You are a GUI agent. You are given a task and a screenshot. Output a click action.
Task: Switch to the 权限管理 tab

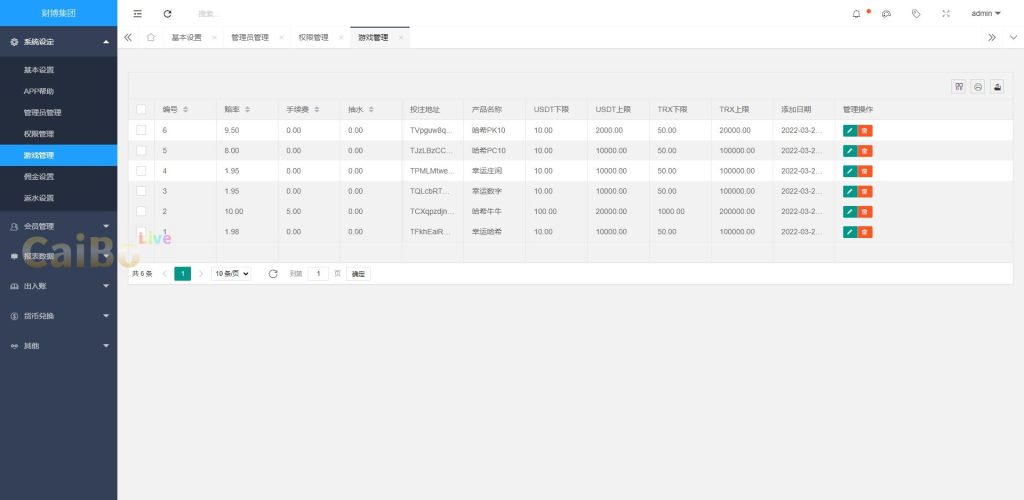click(313, 37)
